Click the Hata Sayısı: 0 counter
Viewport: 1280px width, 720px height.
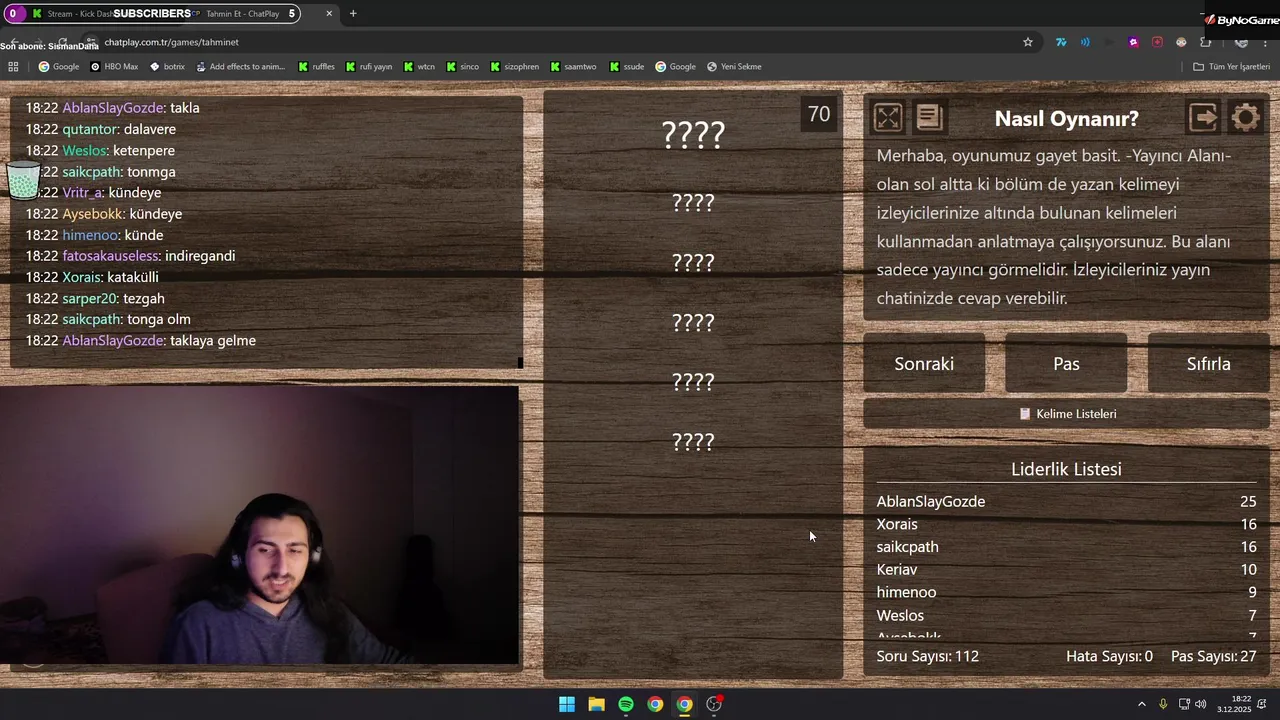coord(1109,657)
